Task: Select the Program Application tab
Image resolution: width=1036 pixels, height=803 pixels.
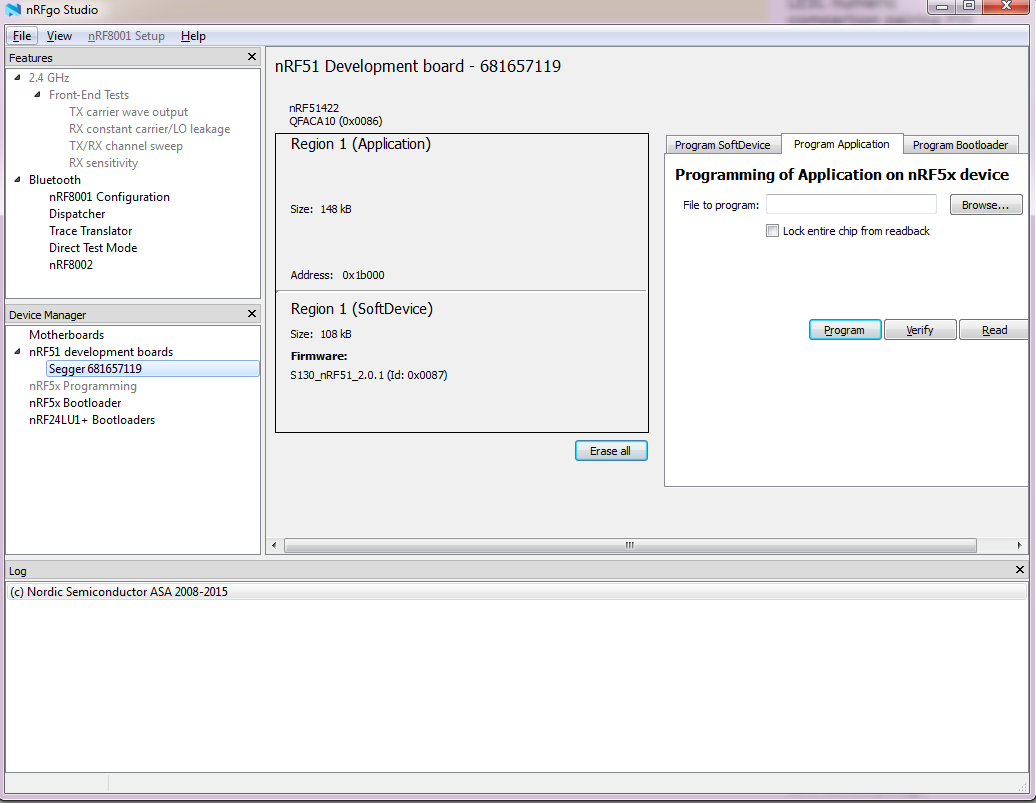Action: 842,144
